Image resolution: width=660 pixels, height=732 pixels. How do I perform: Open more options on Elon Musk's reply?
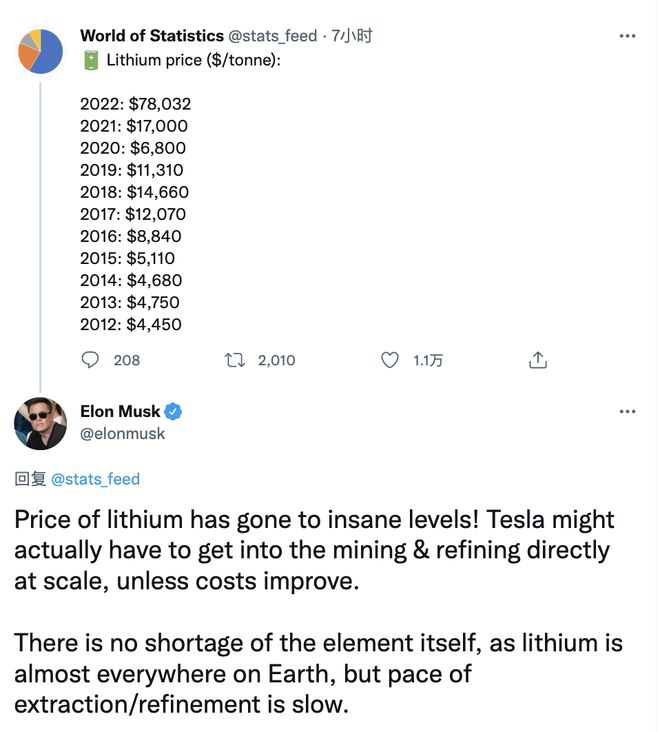click(627, 412)
